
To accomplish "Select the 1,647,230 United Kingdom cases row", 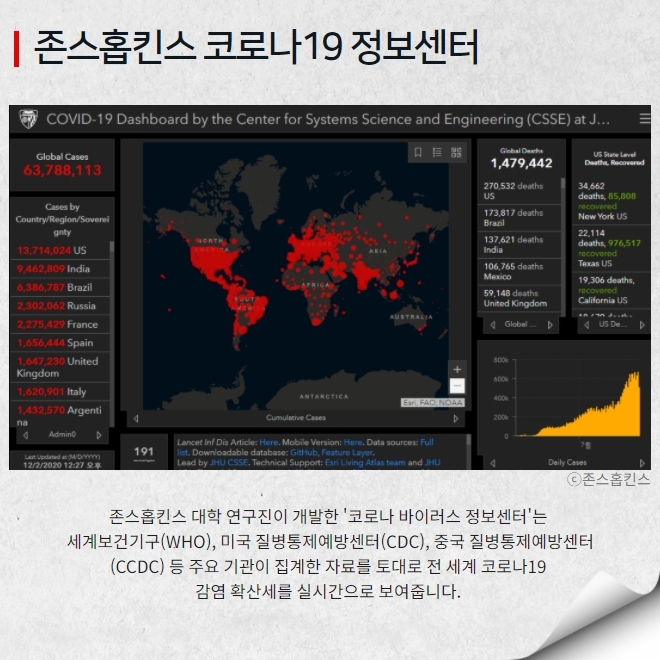I will pyautogui.click(x=60, y=367).
